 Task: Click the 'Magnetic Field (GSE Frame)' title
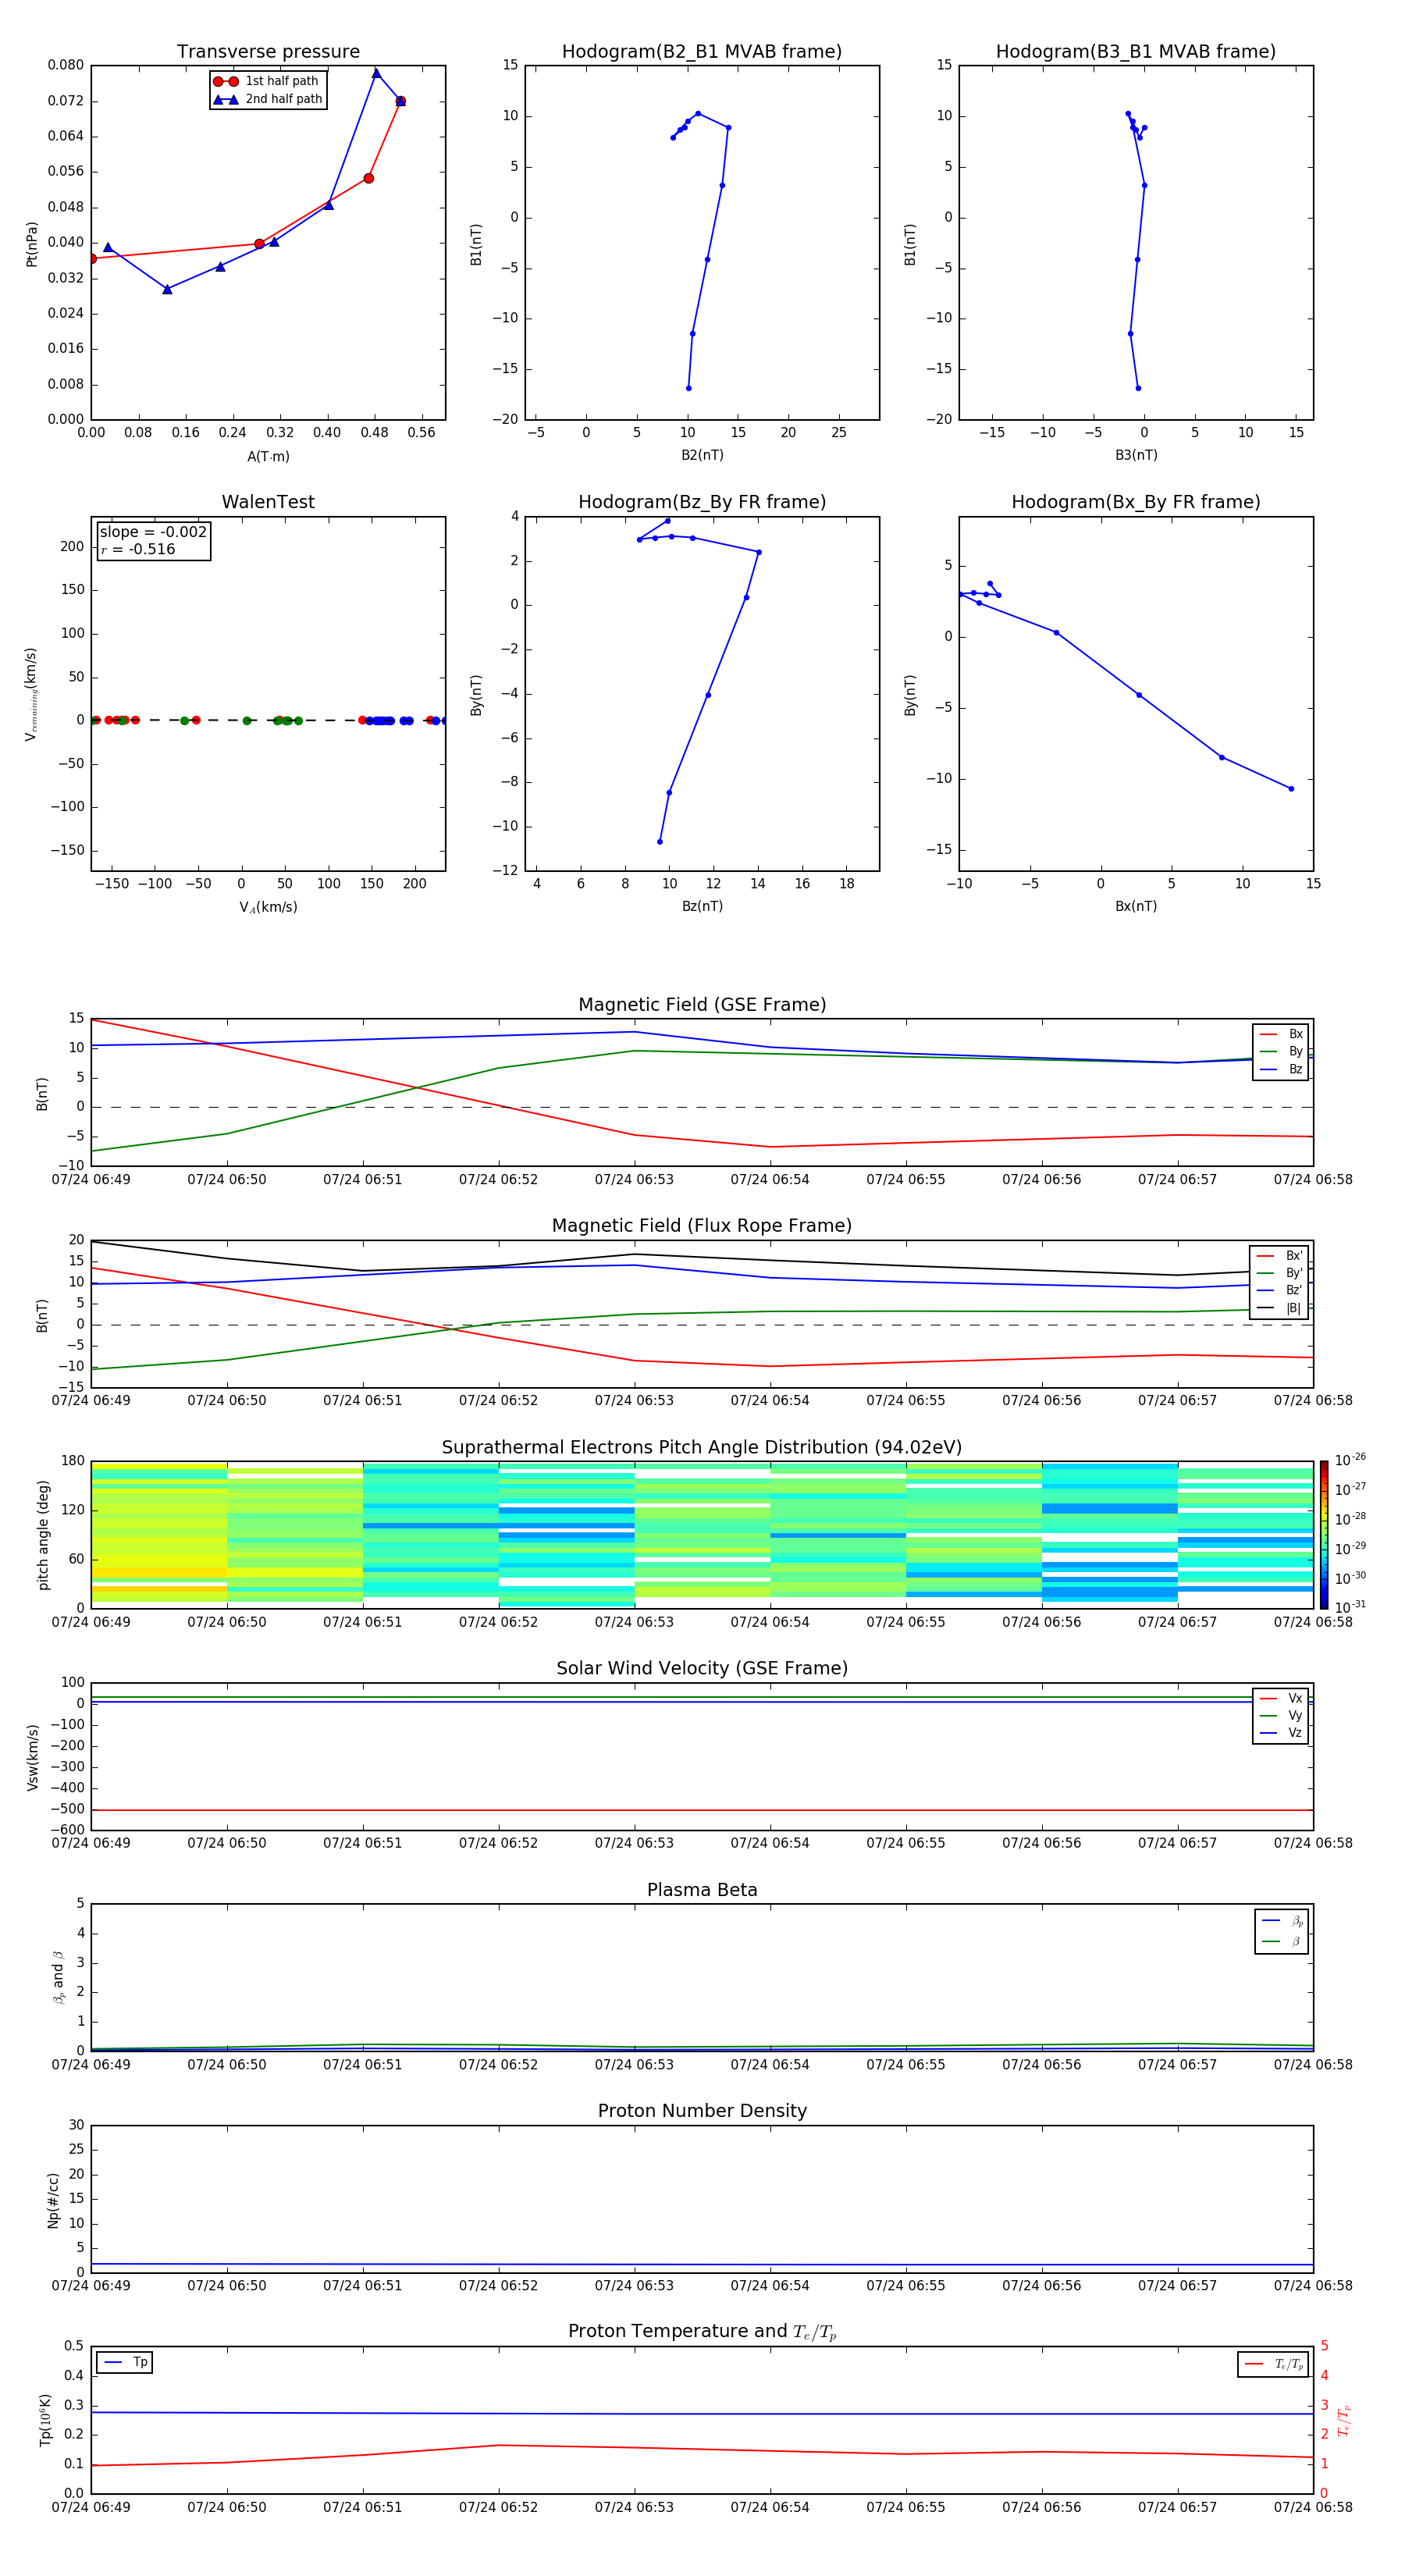coord(702,1005)
